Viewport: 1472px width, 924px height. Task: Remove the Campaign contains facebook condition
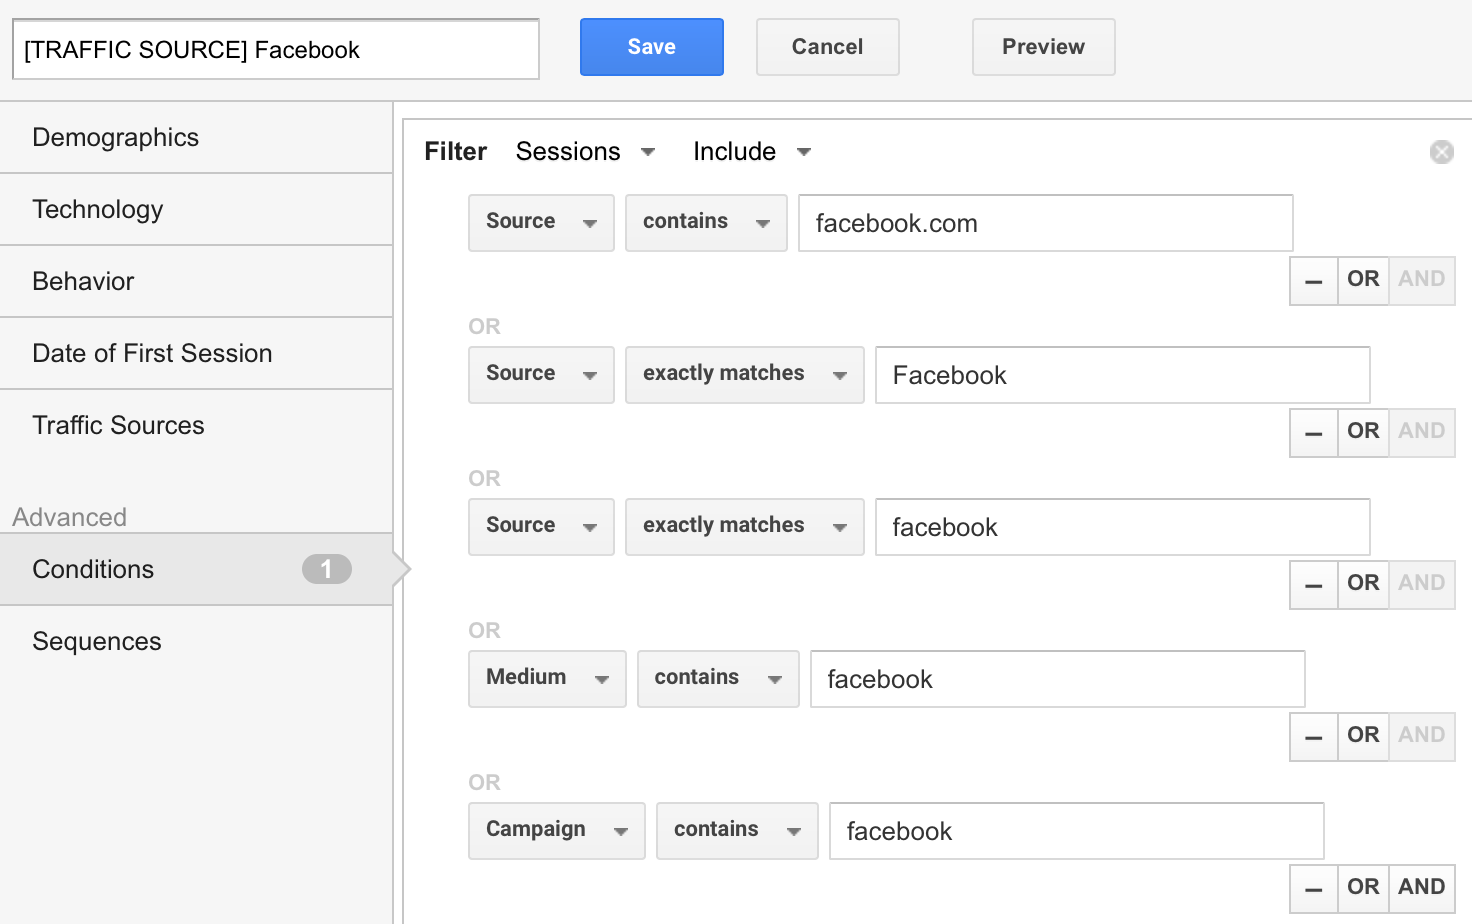click(x=1314, y=889)
